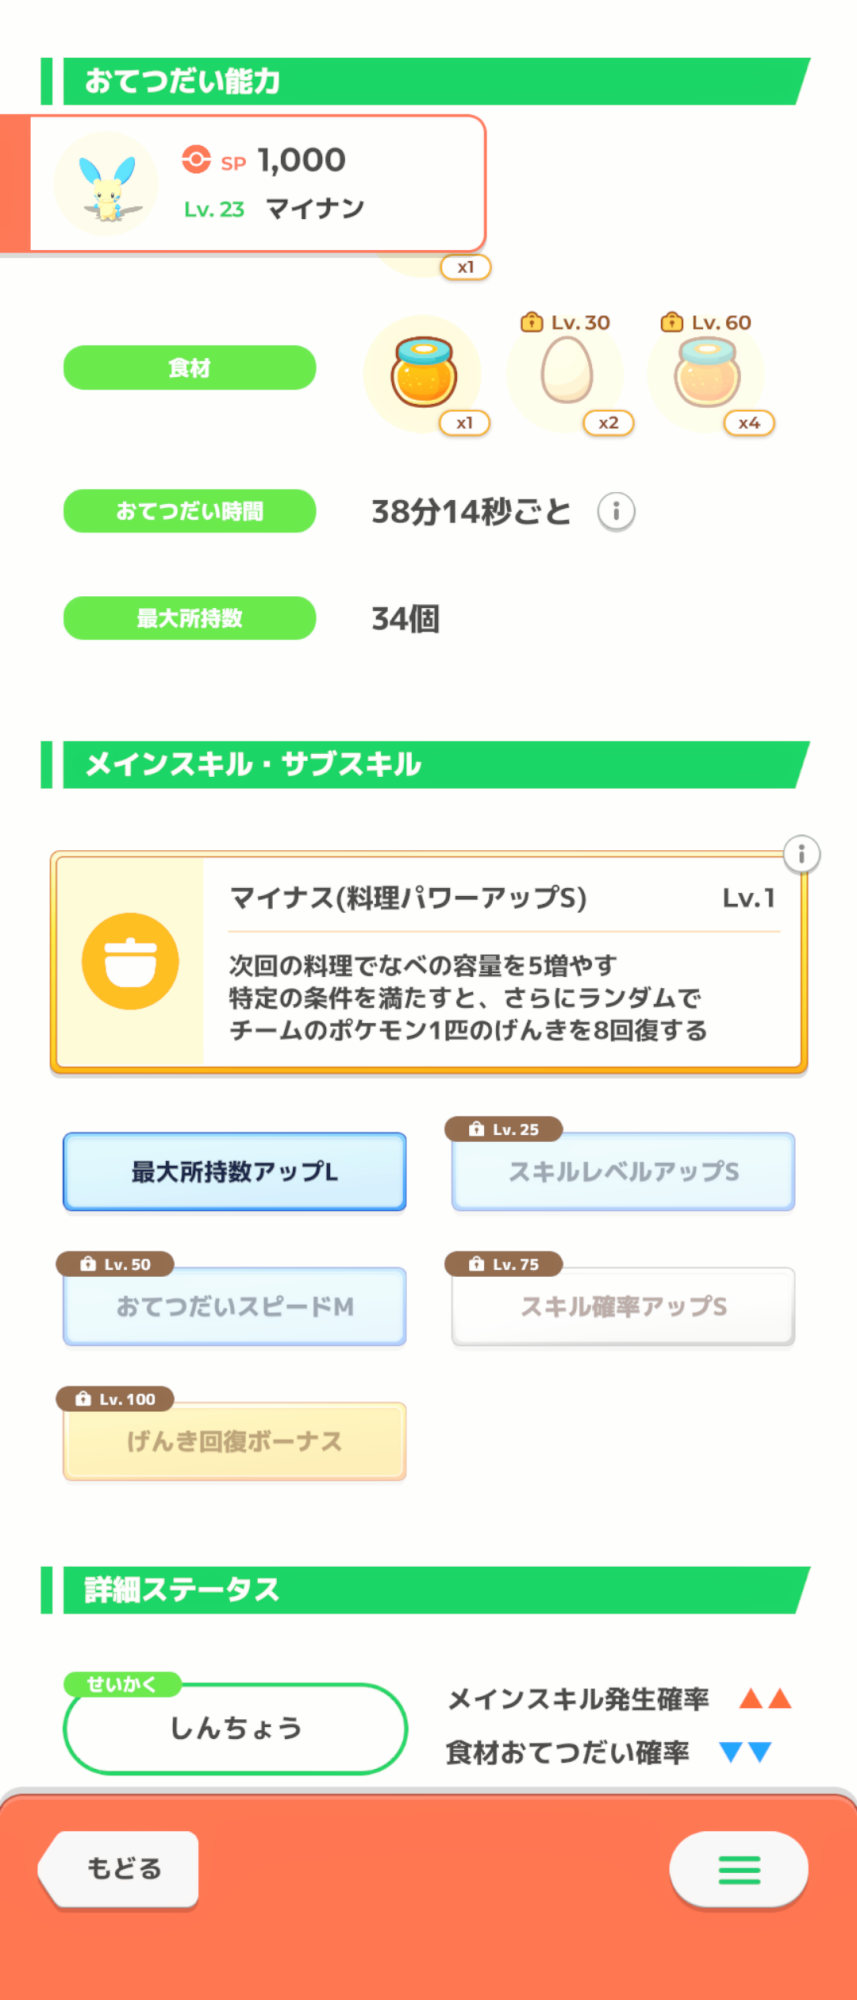Tap the locked Lv. 60 honey ingredient
This screenshot has width=857, height=2000.
[x=707, y=371]
